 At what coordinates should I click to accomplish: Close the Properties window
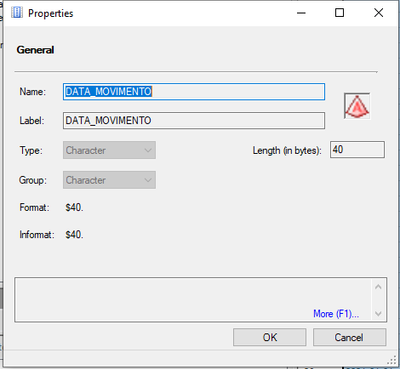378,13
